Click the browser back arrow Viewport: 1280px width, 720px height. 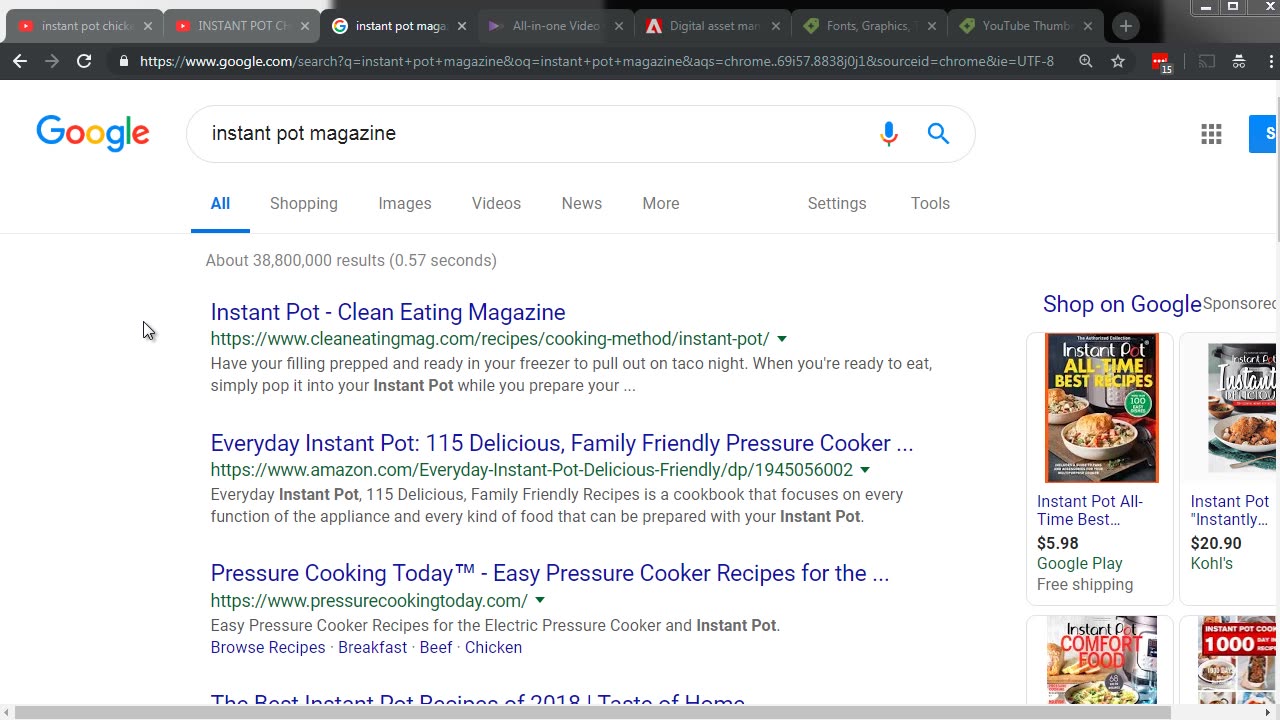(x=20, y=61)
